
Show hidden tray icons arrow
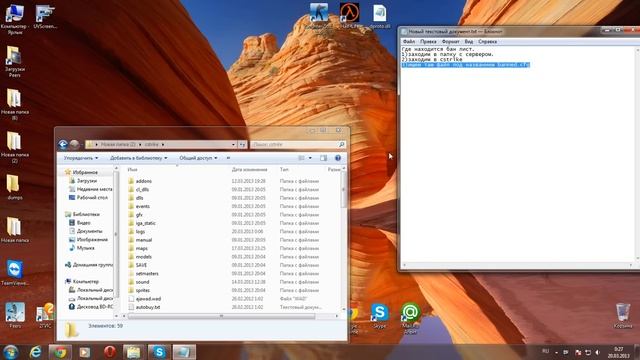tap(556, 352)
